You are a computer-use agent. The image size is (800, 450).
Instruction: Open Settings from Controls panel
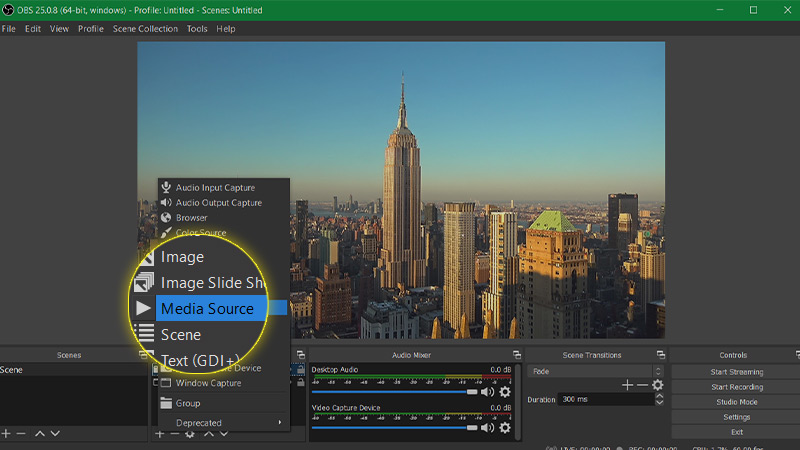737,417
